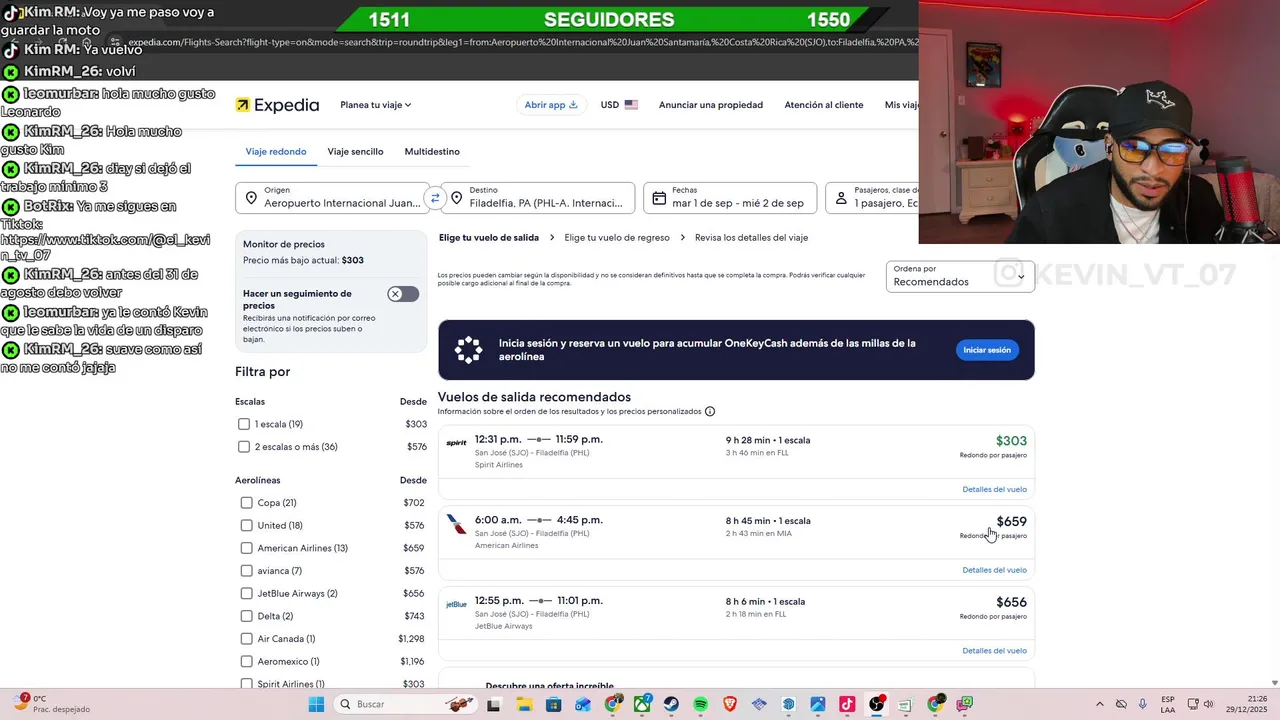This screenshot has width=1280, height=720.
Task: Click the ESP LAA language indicator
Action: click(1168, 704)
